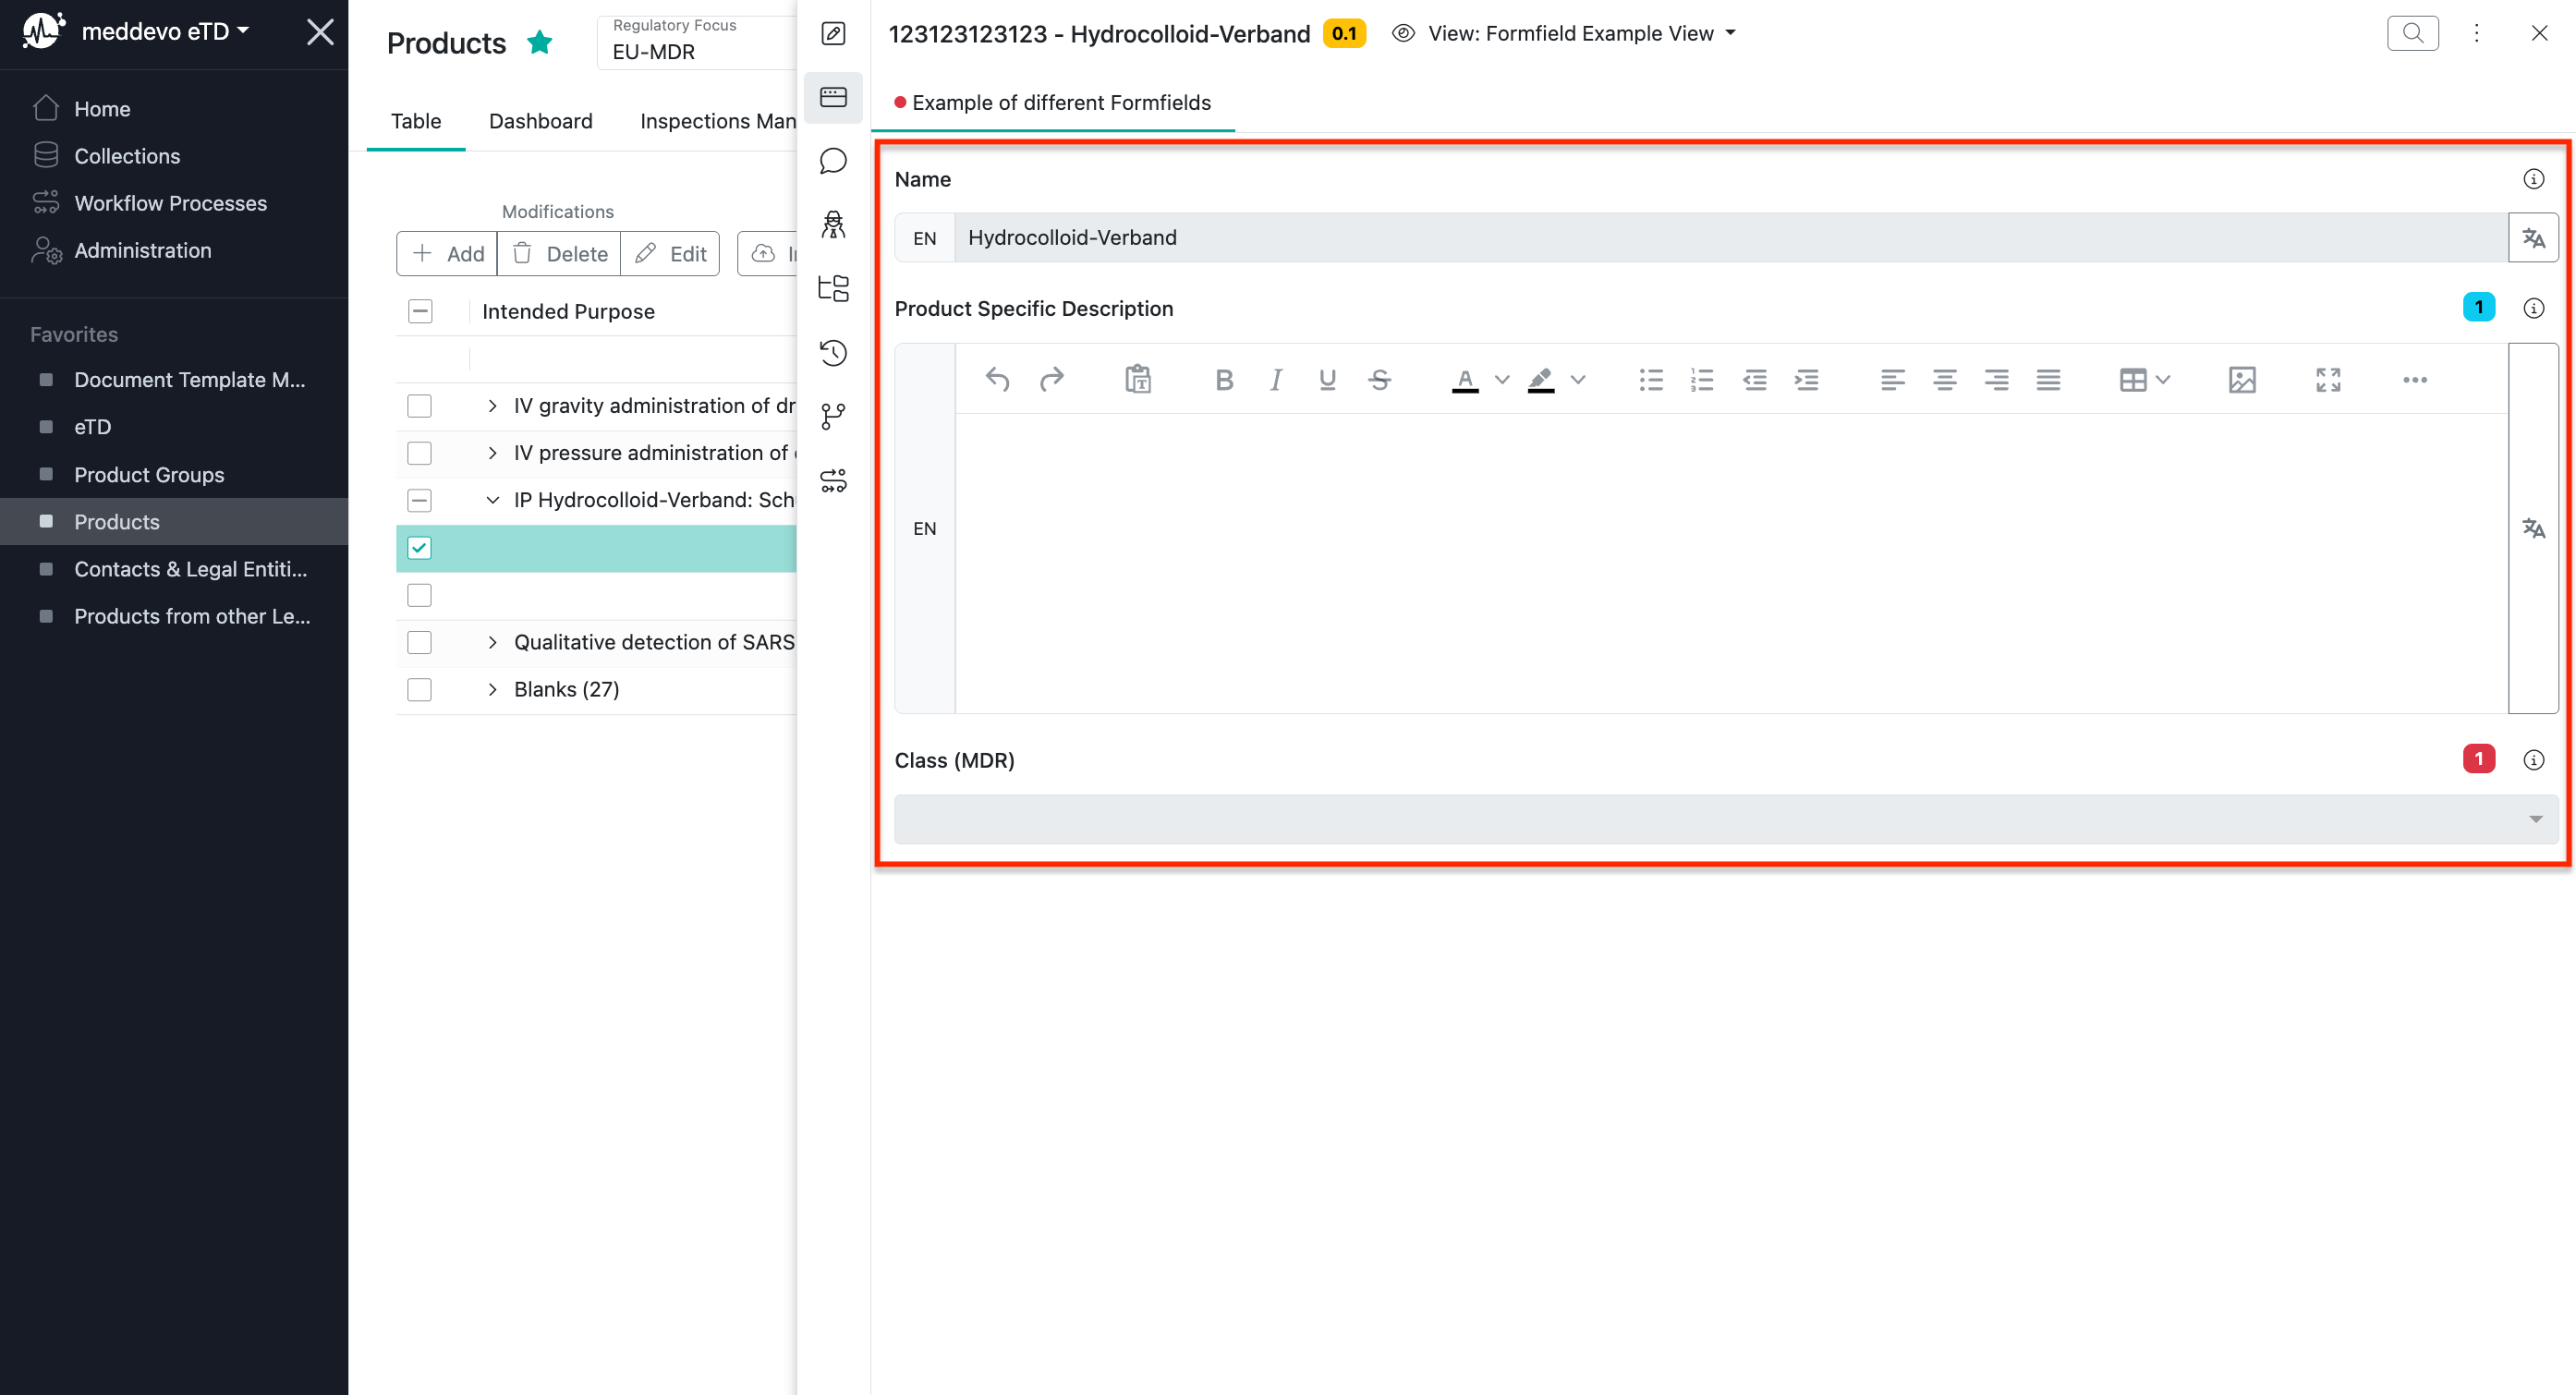
Task: Toggle the header select-all checkbox
Action: (x=420, y=311)
